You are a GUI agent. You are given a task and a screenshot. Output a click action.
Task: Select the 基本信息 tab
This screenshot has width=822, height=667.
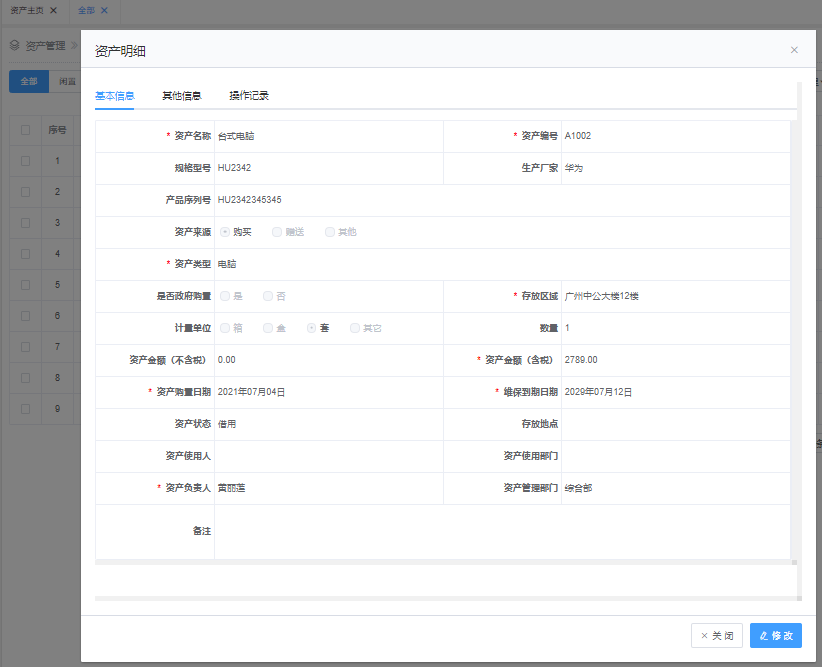point(114,96)
